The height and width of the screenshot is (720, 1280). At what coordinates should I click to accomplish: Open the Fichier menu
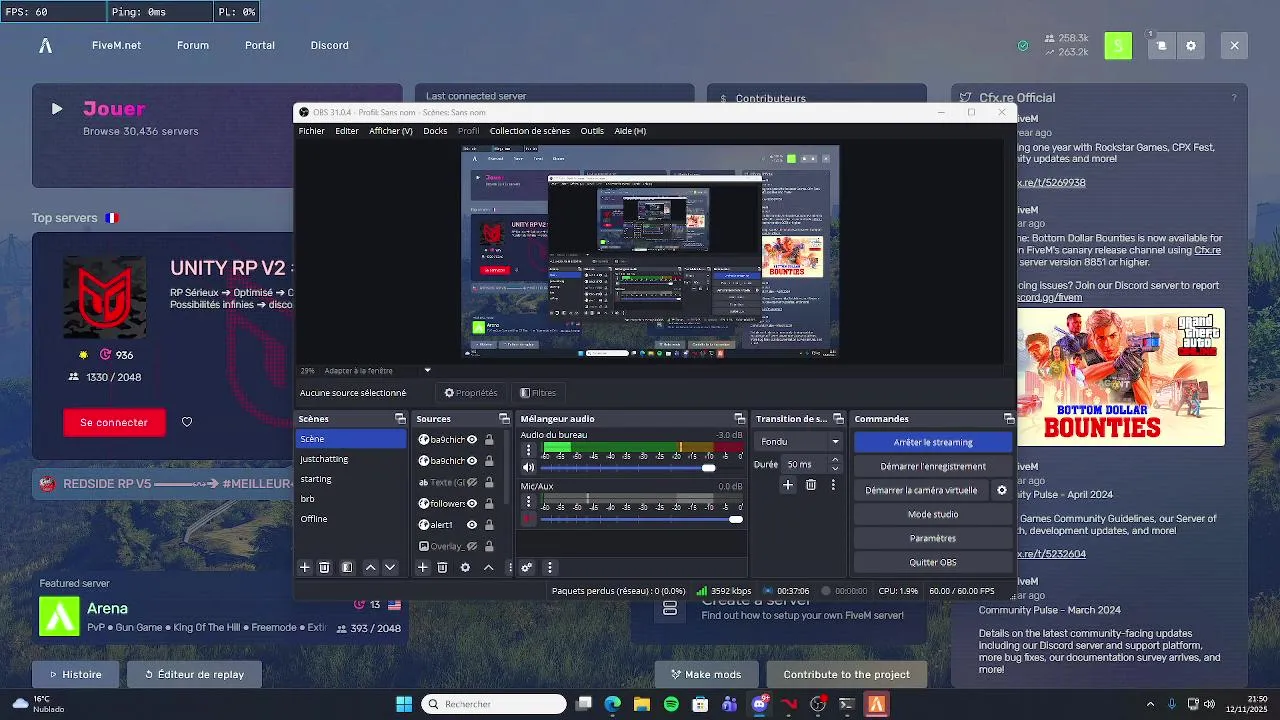[x=311, y=131]
